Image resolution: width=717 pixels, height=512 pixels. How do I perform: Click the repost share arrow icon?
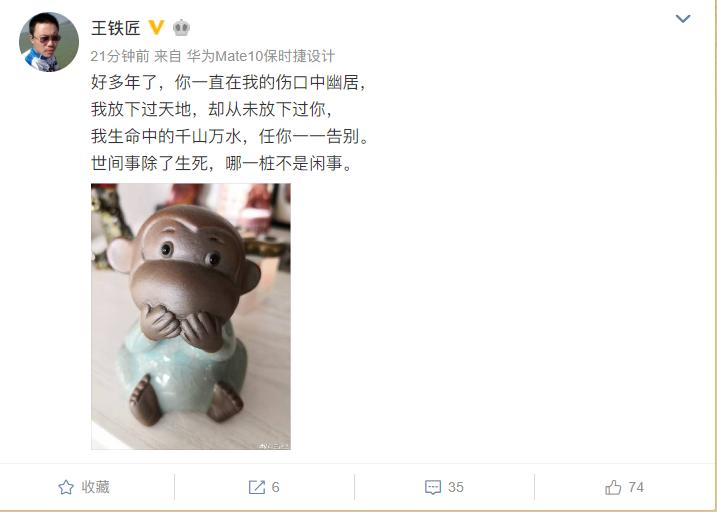(257, 487)
